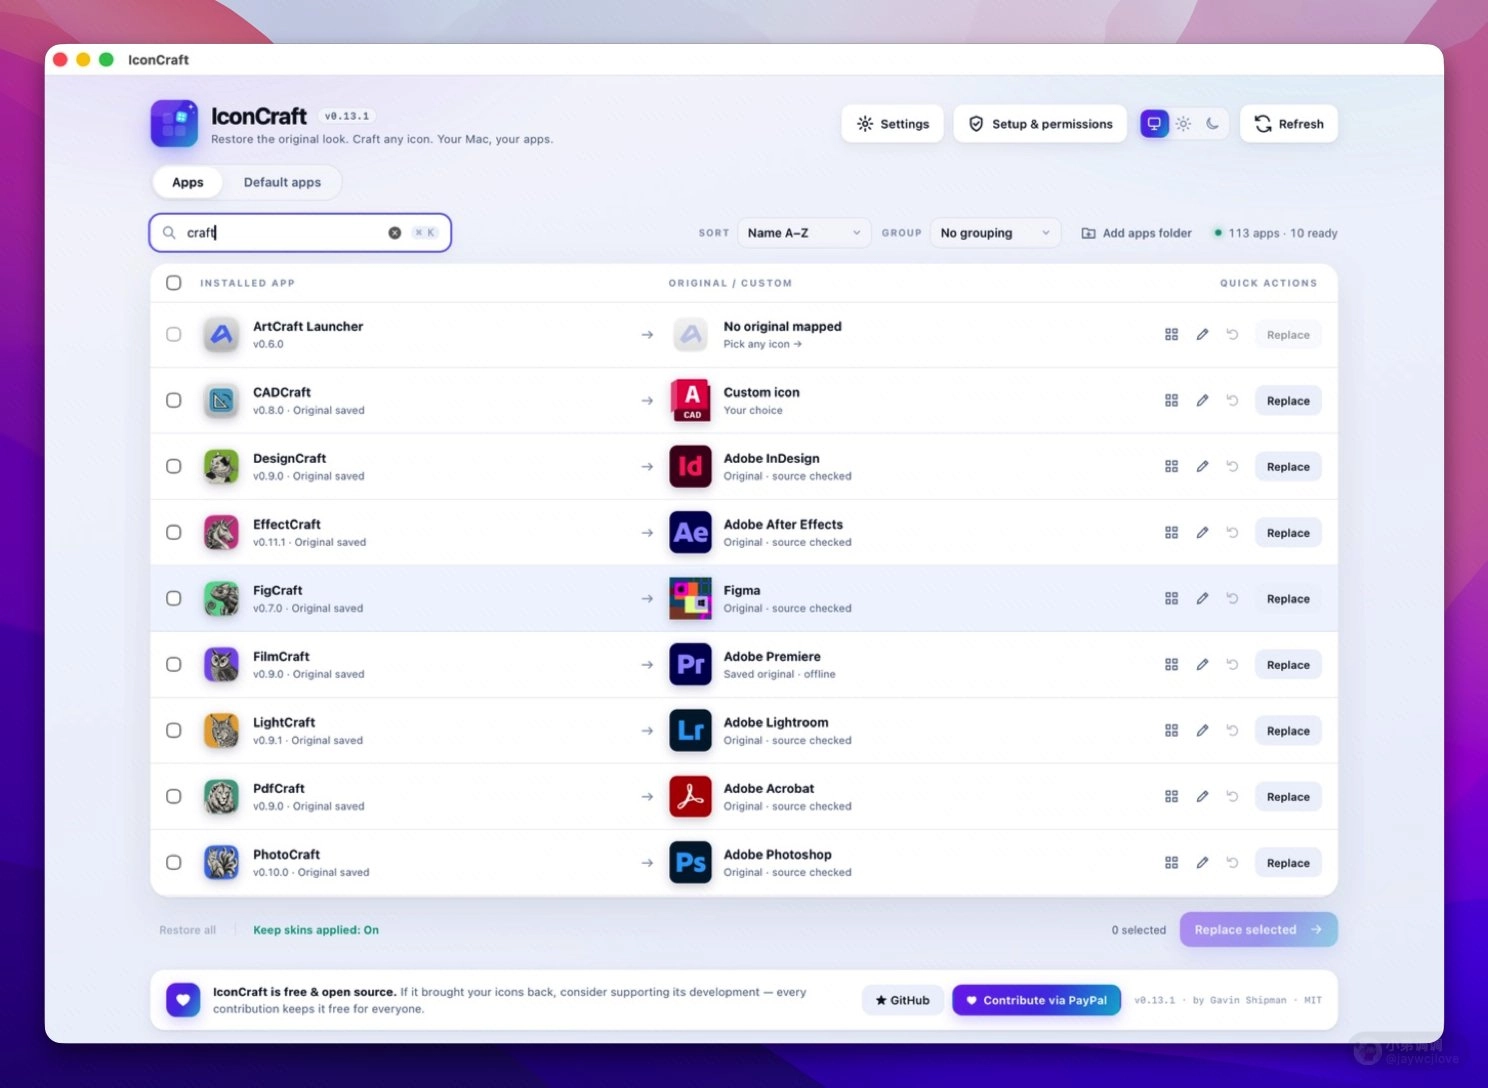Check the LightCraft row checkbox
The height and width of the screenshot is (1088, 1488).
tap(174, 731)
